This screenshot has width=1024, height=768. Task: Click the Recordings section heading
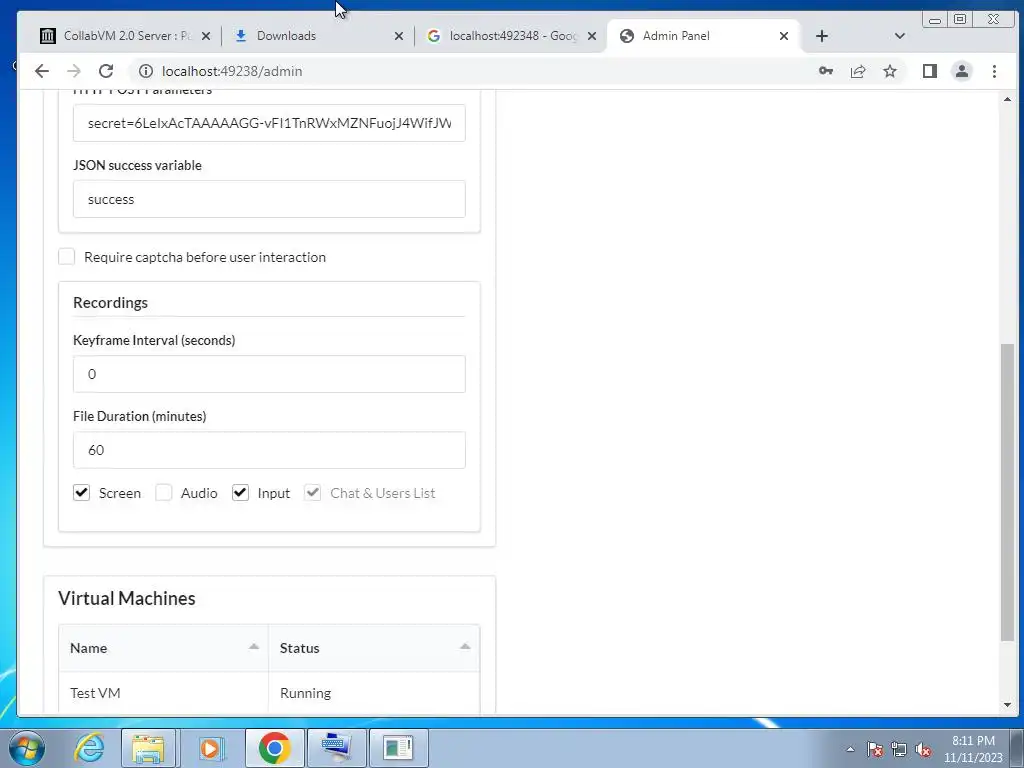click(x=110, y=302)
